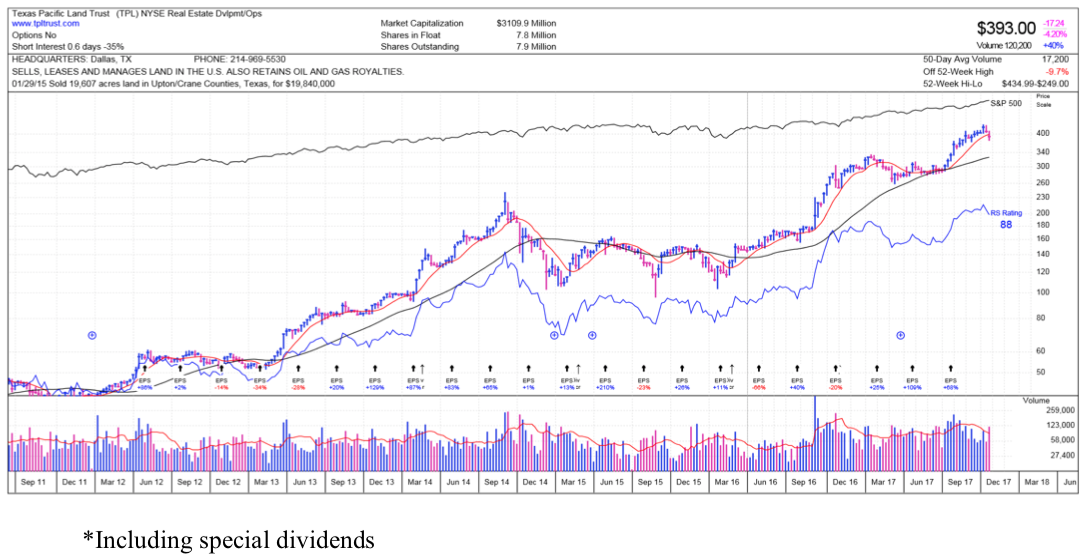Click the circled plus marker above the +13% EPS

pos(554,335)
